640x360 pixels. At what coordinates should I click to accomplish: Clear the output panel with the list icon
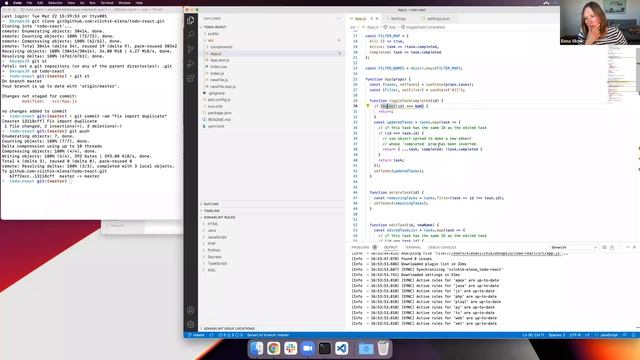pyautogui.click(x=604, y=247)
